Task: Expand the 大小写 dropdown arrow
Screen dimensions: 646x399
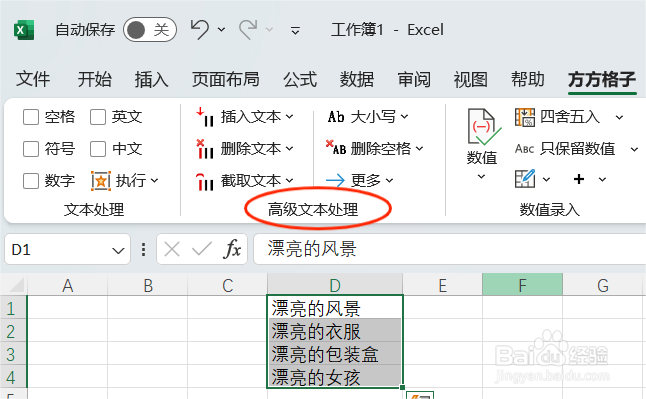Action: coord(405,117)
